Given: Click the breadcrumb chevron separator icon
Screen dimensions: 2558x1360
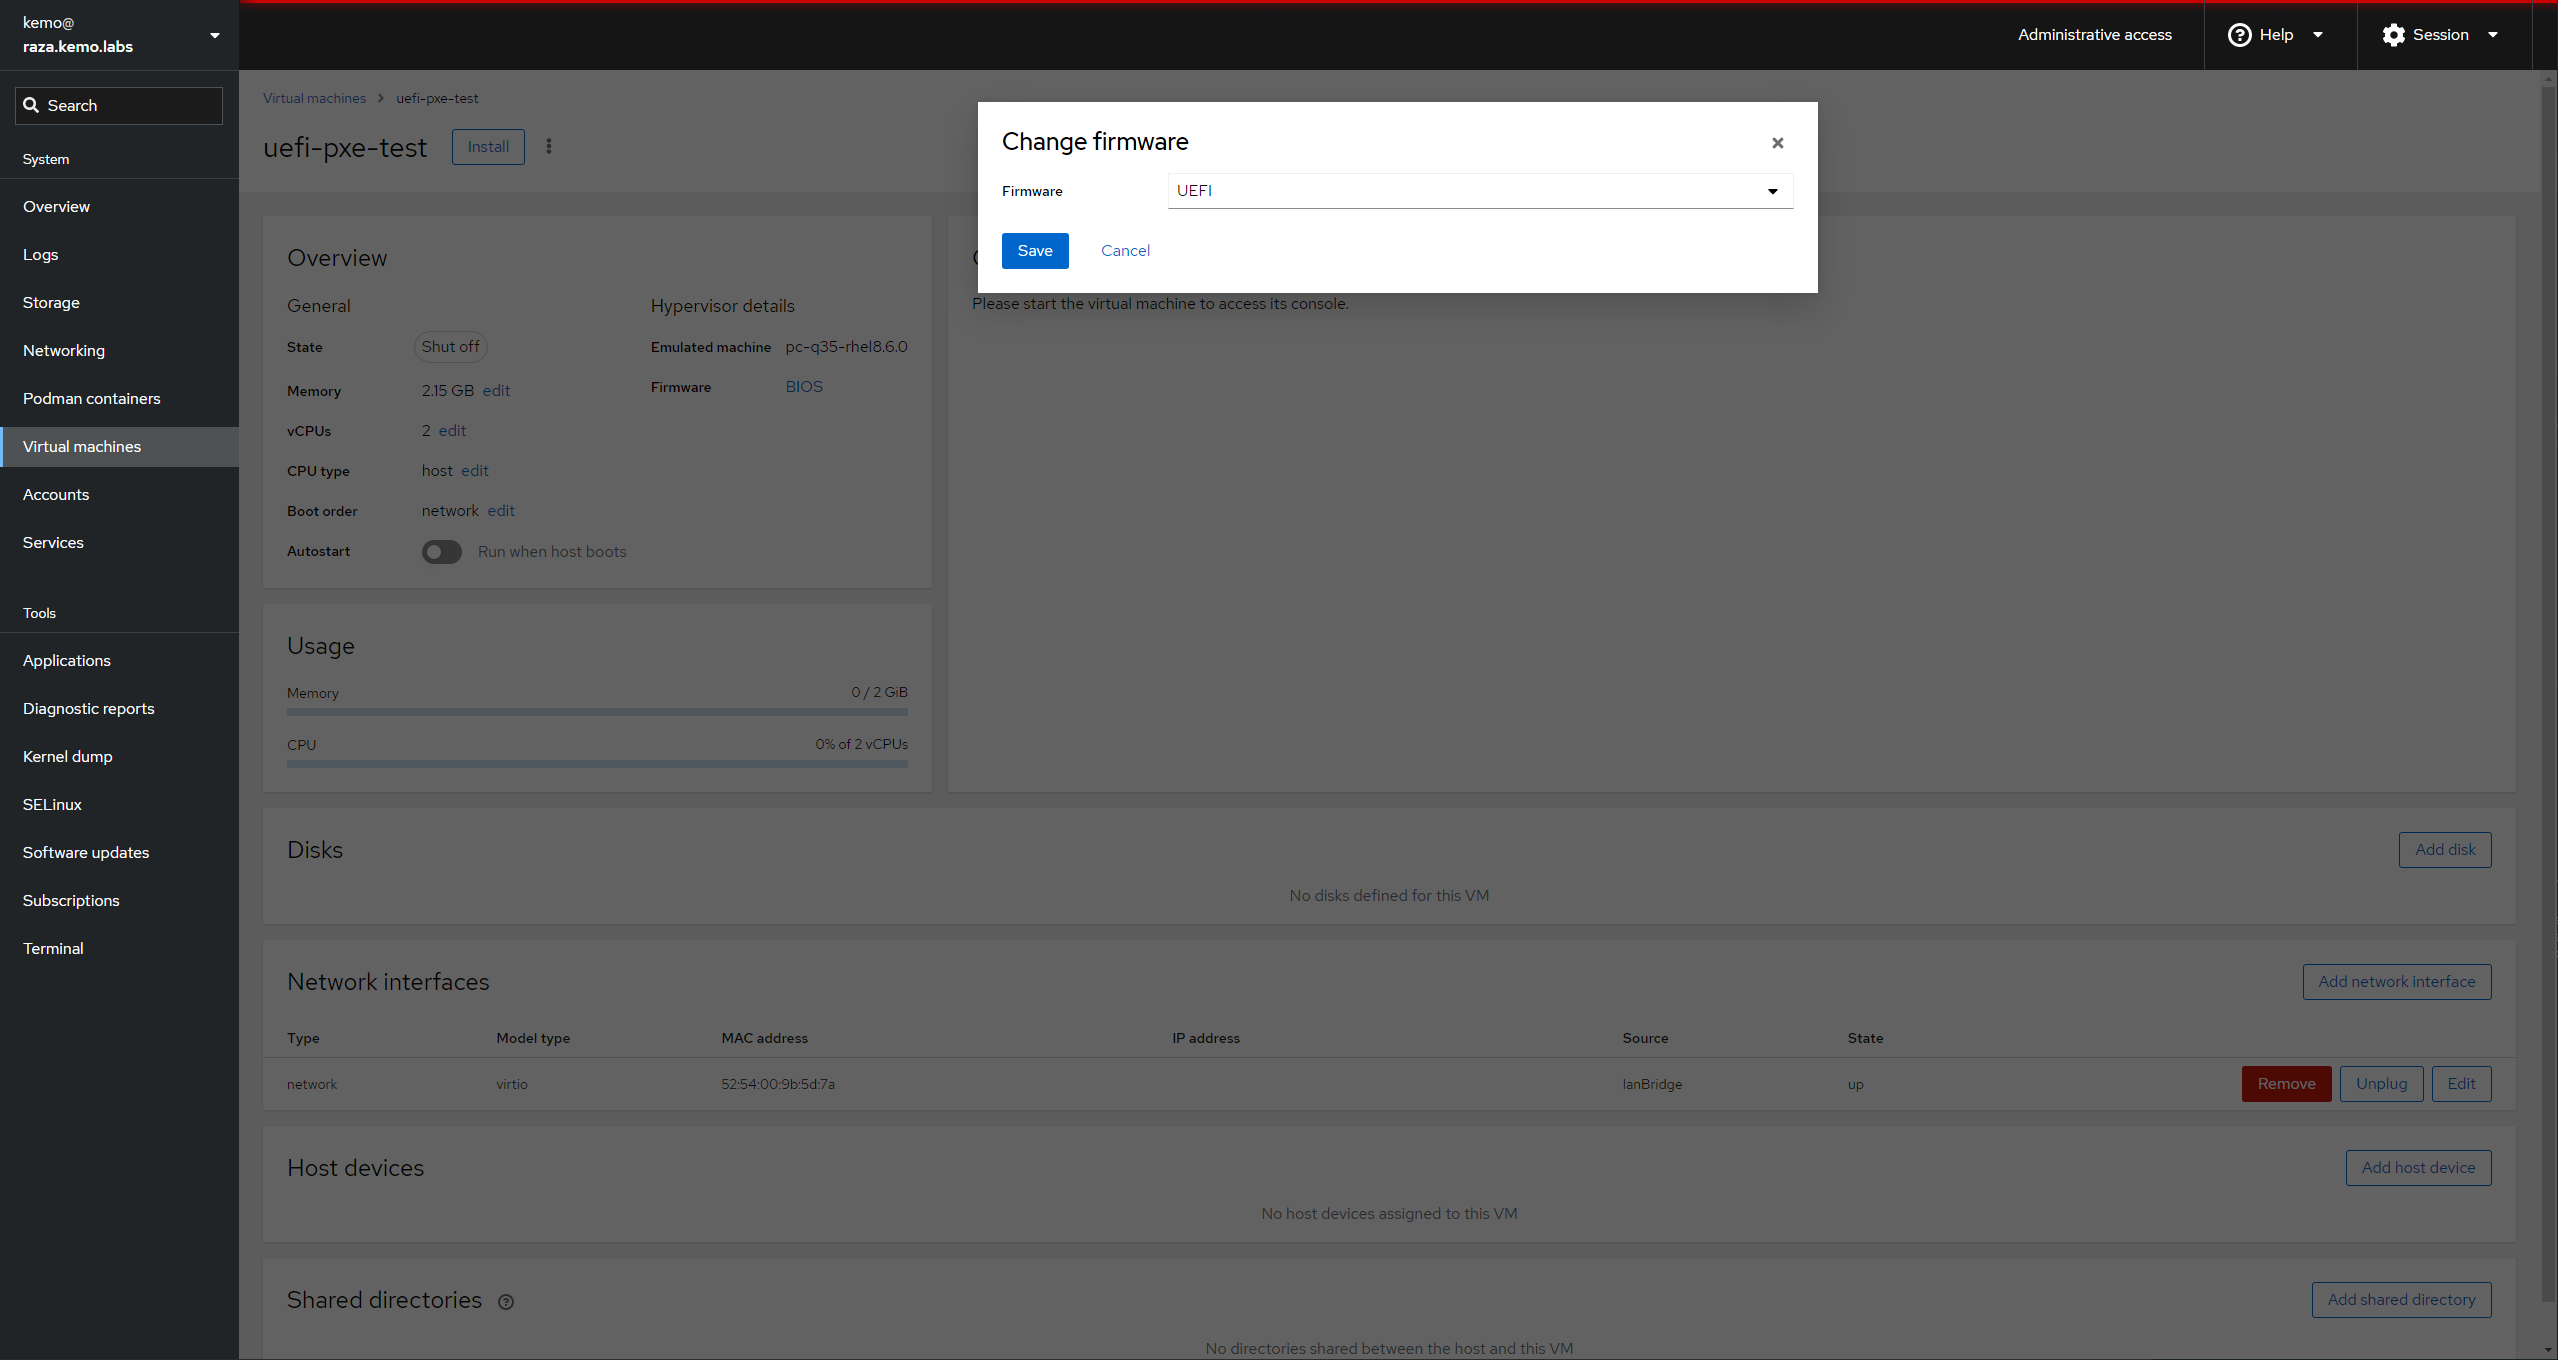Looking at the screenshot, I should pyautogui.click(x=381, y=98).
